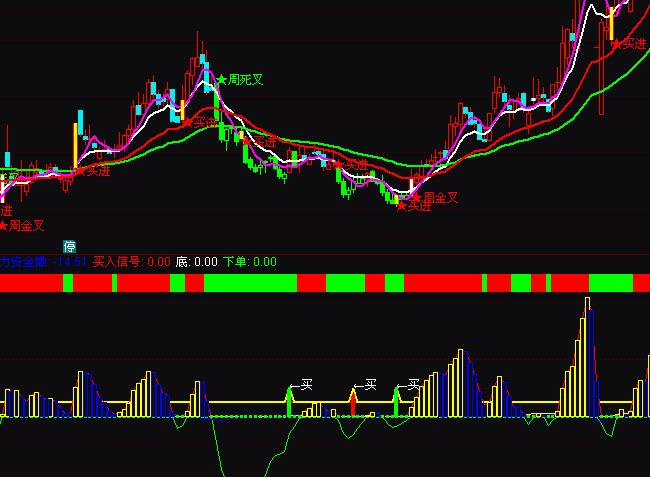Click the rightmost red segment of color band

coord(642,284)
